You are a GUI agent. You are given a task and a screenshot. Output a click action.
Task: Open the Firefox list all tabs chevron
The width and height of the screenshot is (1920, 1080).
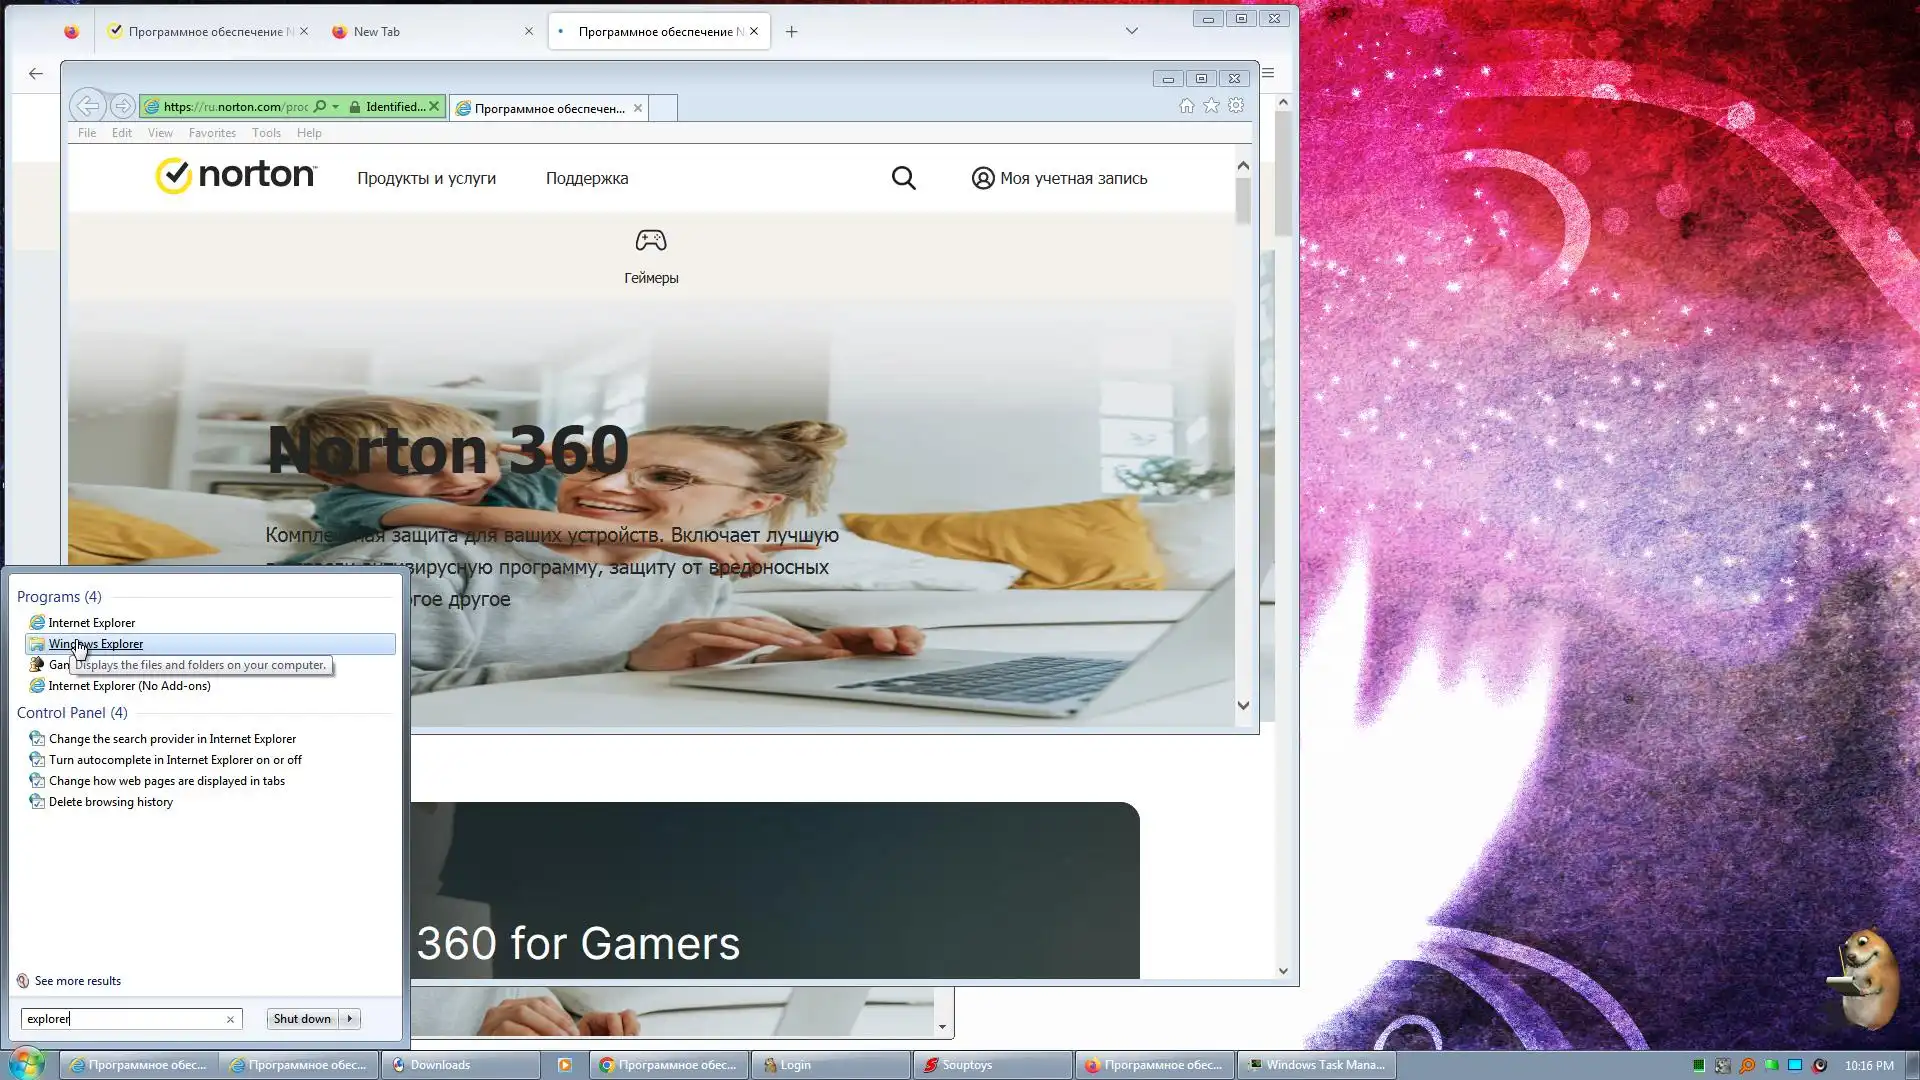[x=1131, y=31]
